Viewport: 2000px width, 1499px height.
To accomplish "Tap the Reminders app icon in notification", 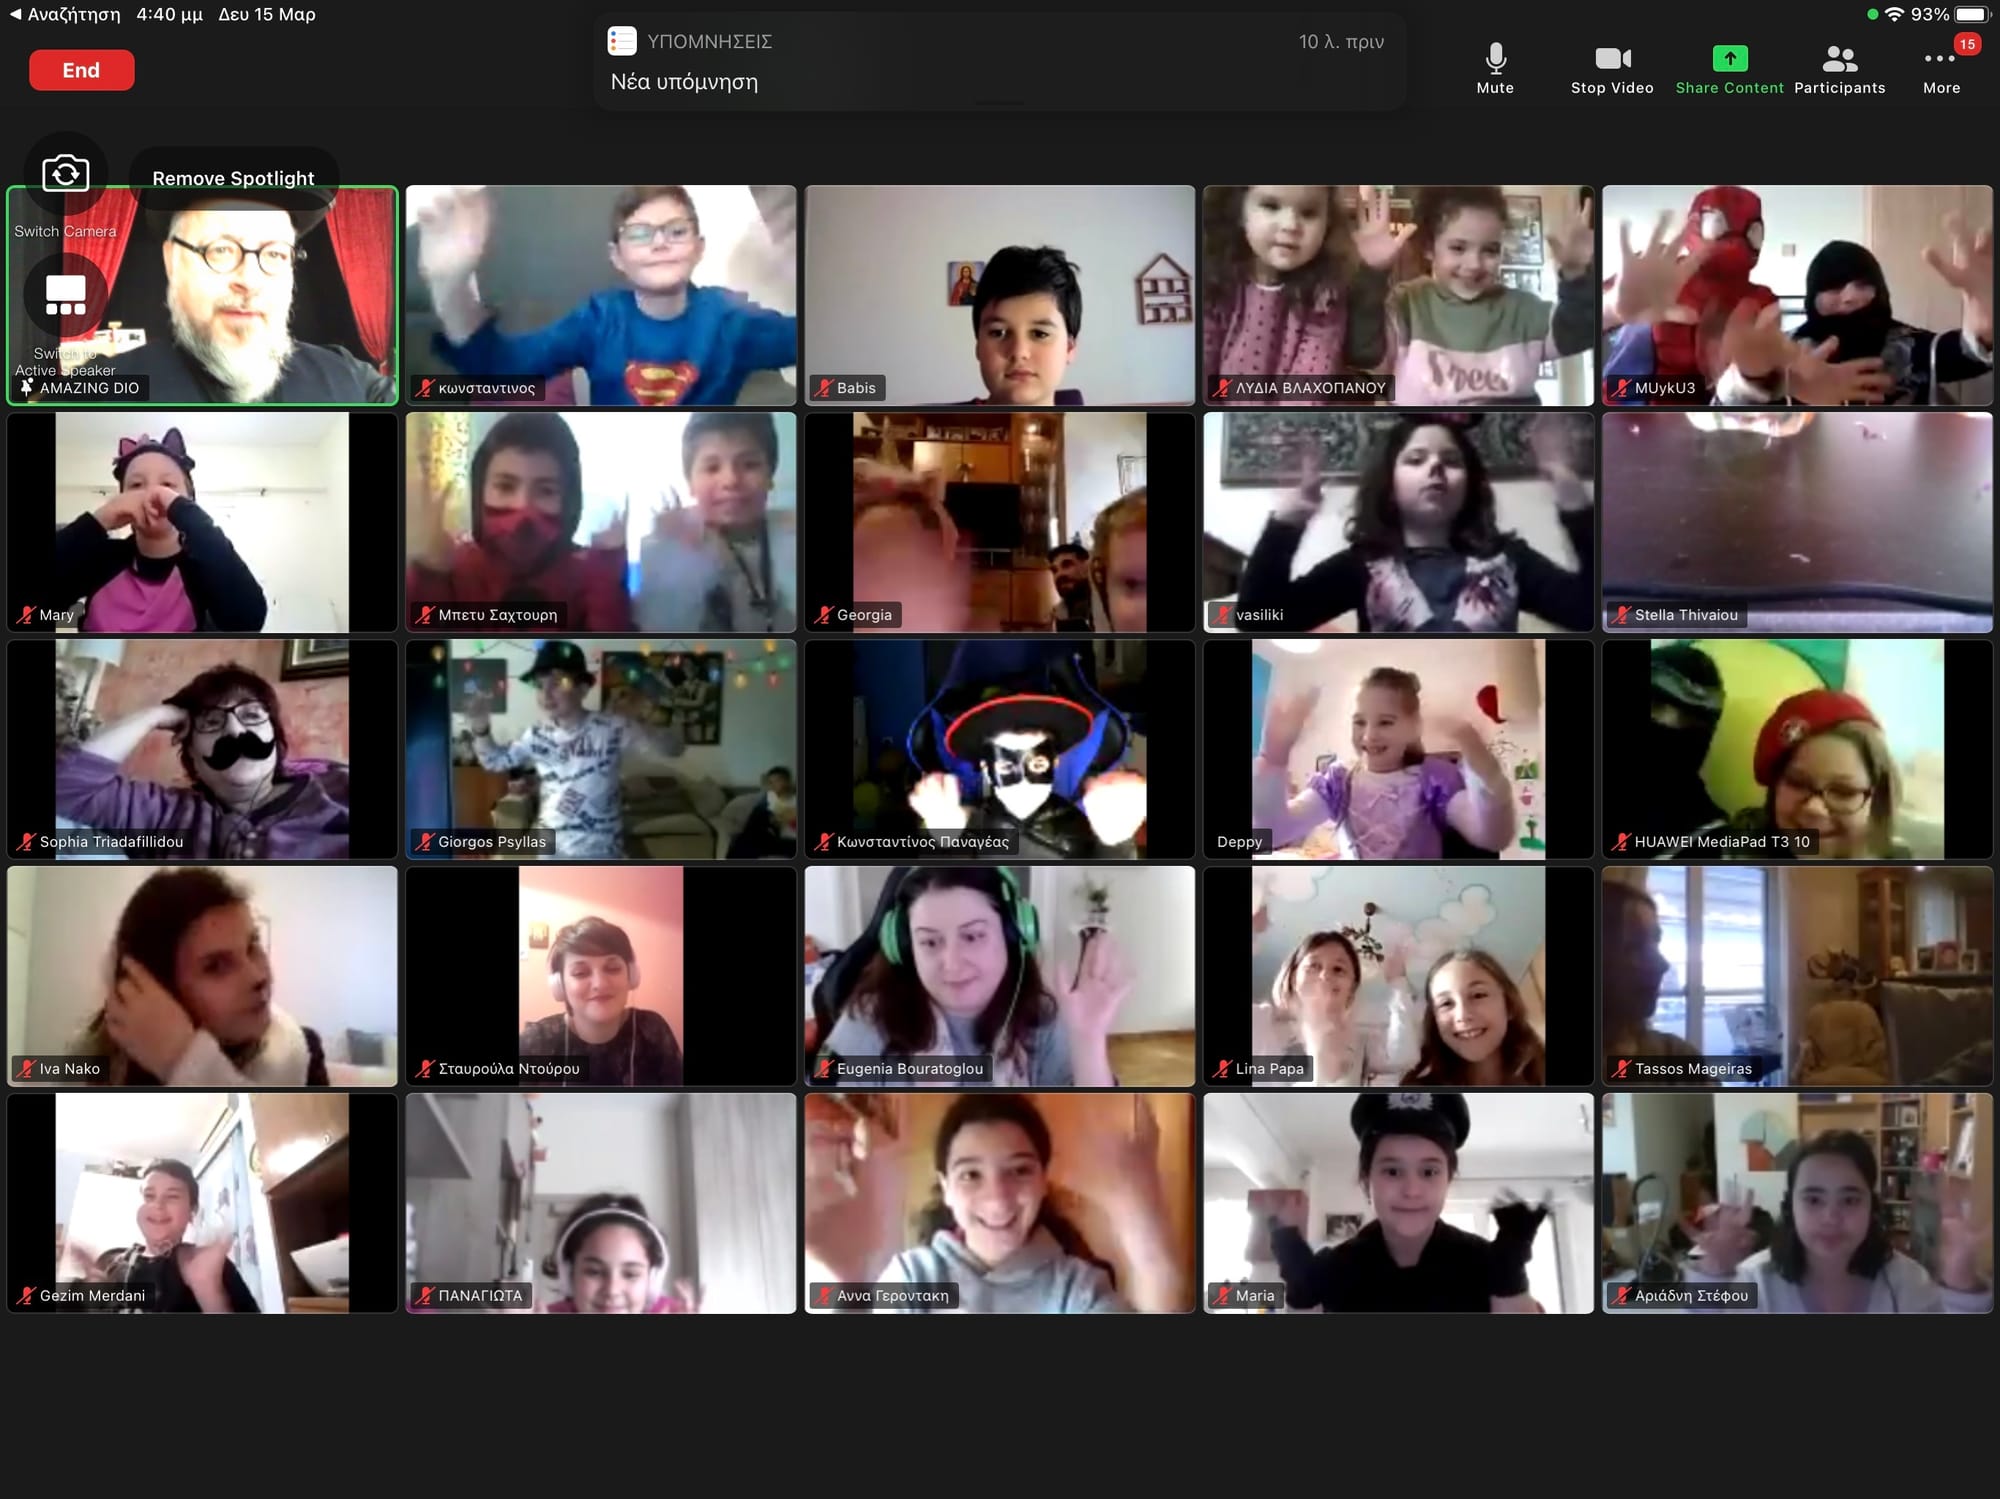I will point(622,41).
